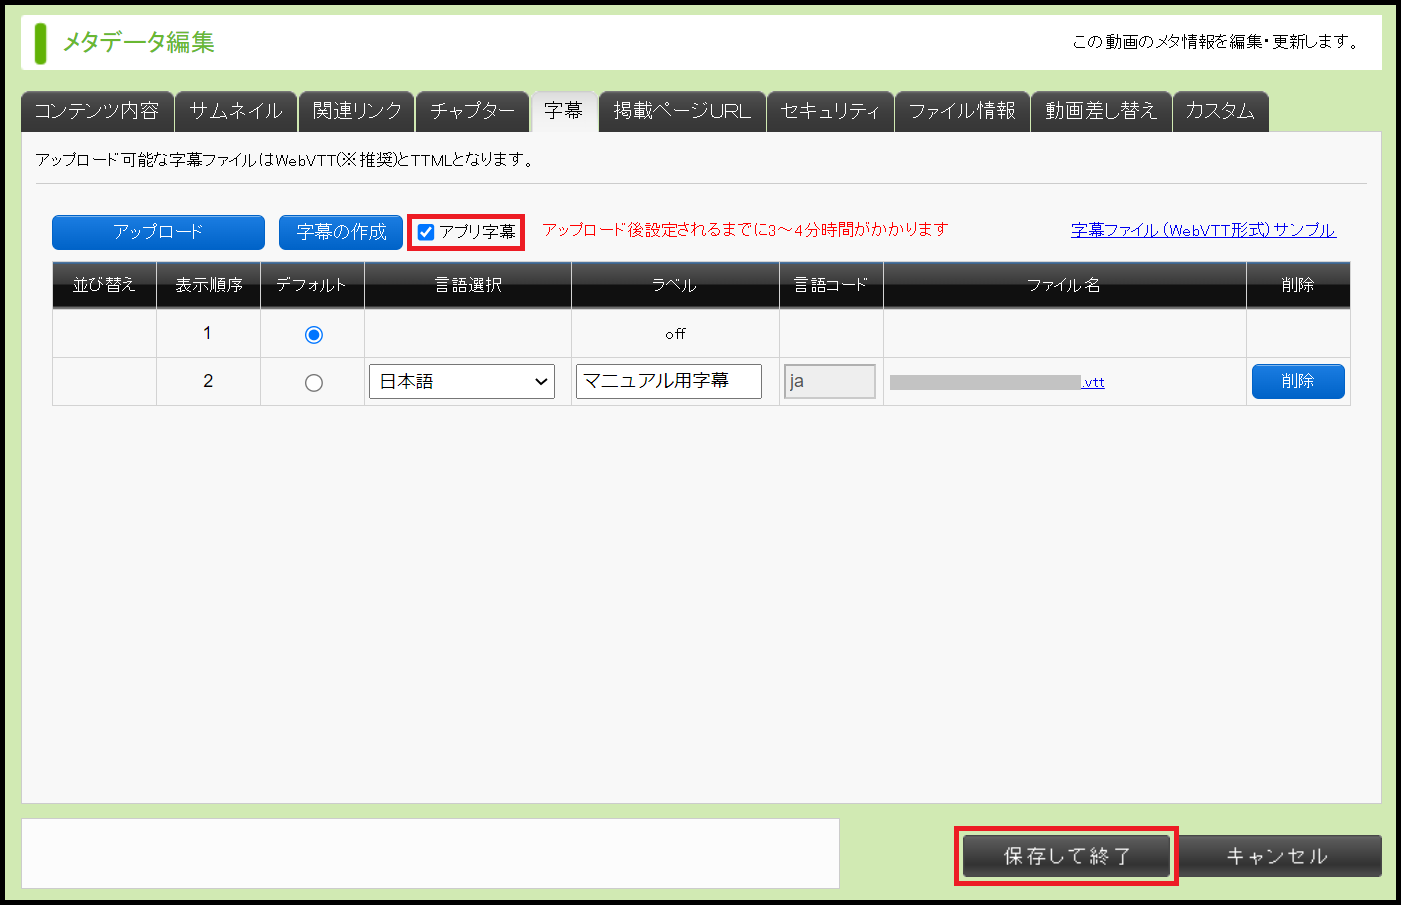Open the ファイル情報 tab

click(x=962, y=111)
